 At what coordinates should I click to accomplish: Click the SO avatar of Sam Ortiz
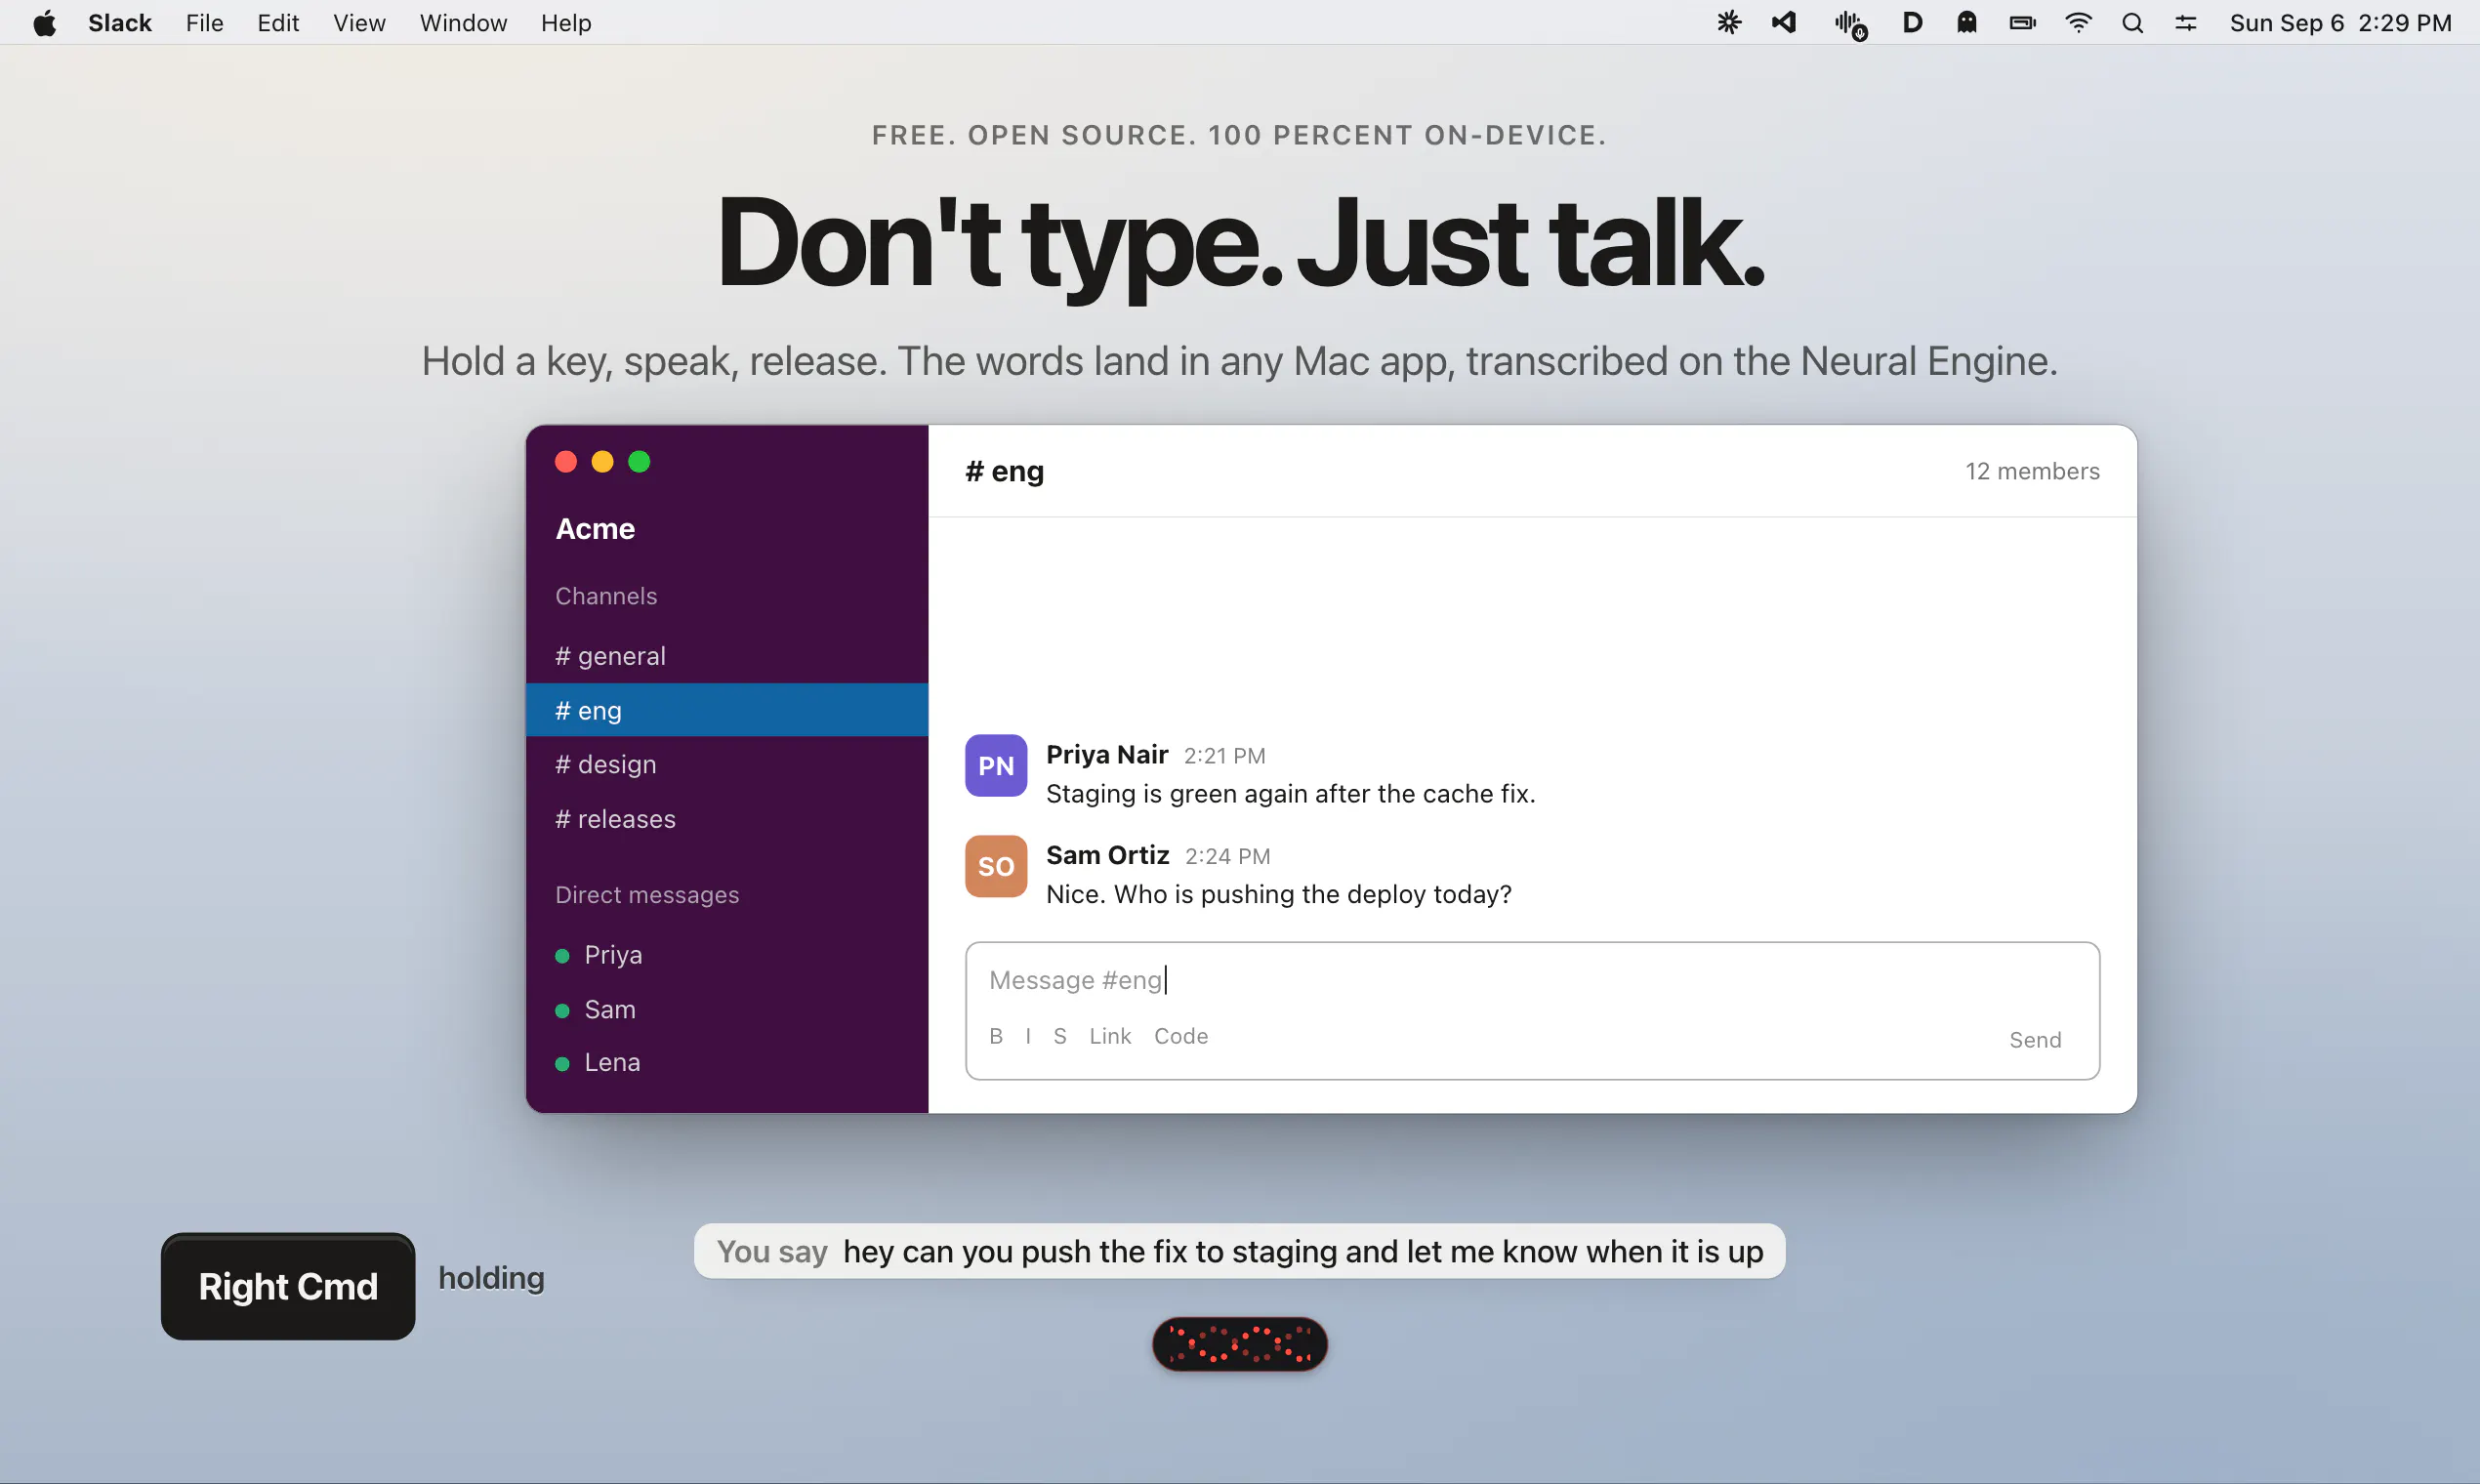pos(996,866)
